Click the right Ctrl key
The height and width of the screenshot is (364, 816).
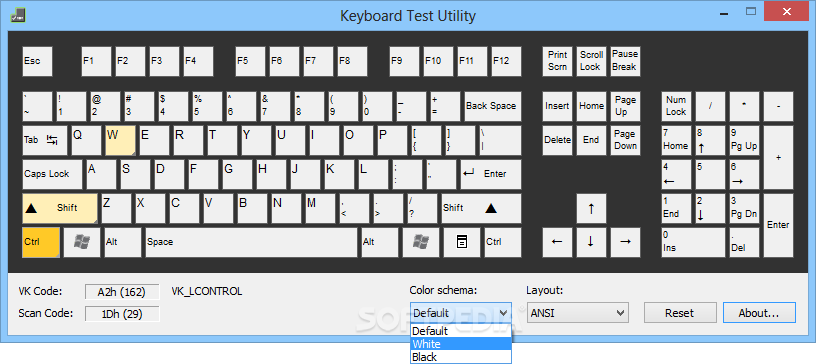[x=503, y=242]
